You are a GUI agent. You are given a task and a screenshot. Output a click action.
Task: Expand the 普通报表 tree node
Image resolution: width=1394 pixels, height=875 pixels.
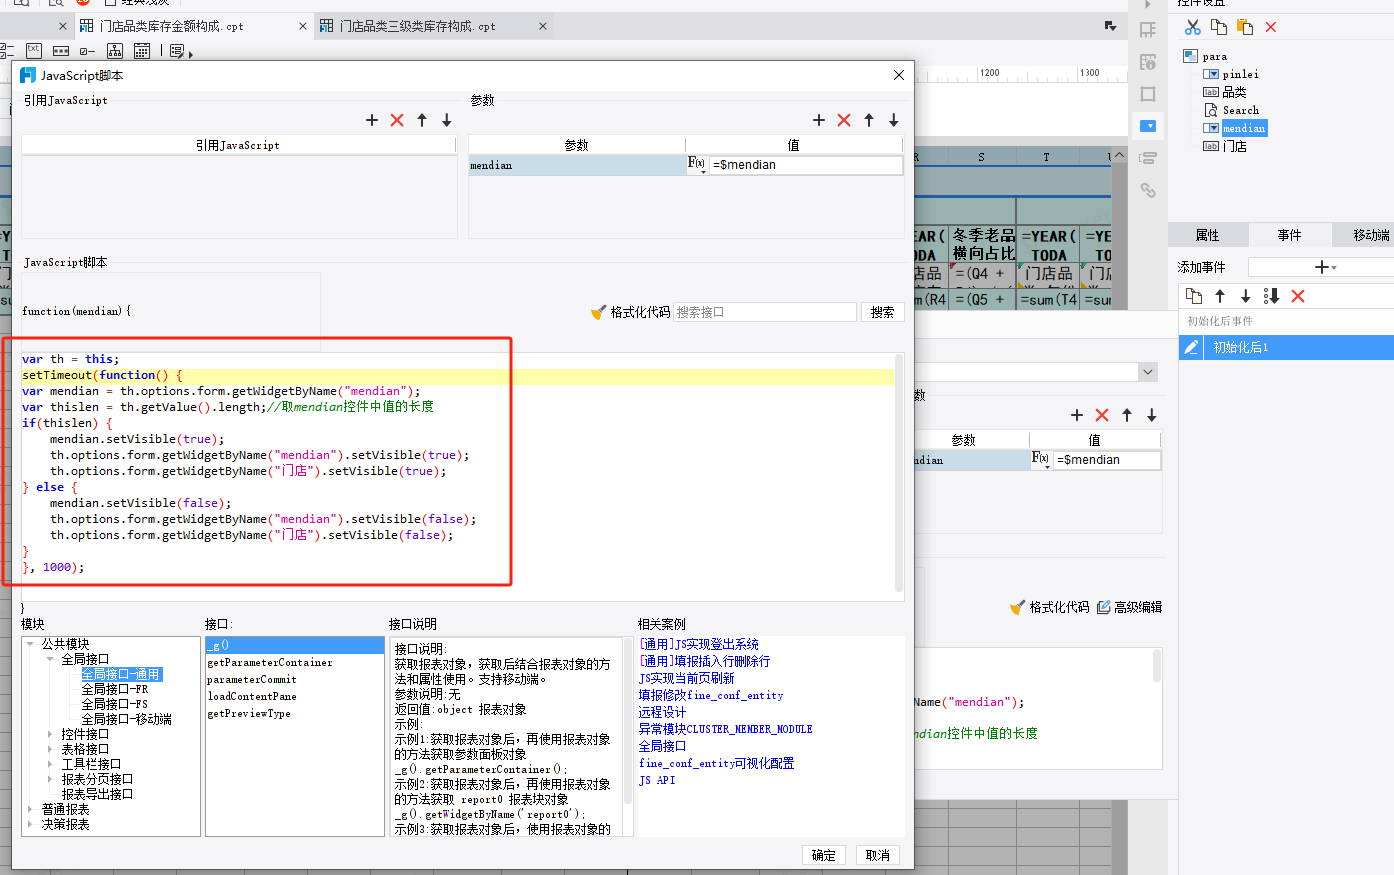pyautogui.click(x=31, y=809)
